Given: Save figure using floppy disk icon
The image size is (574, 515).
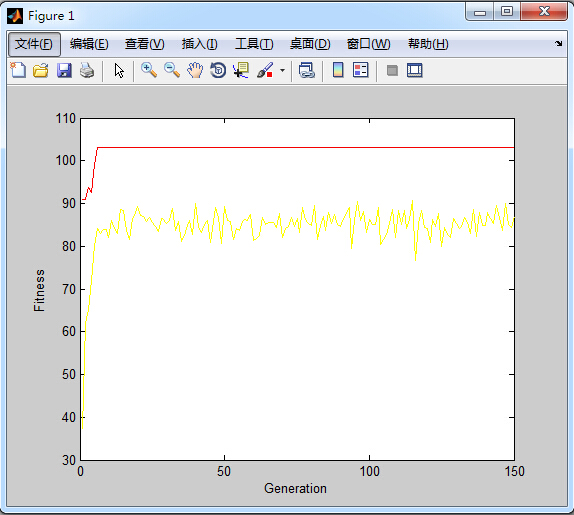Looking at the screenshot, I should pyautogui.click(x=64, y=70).
